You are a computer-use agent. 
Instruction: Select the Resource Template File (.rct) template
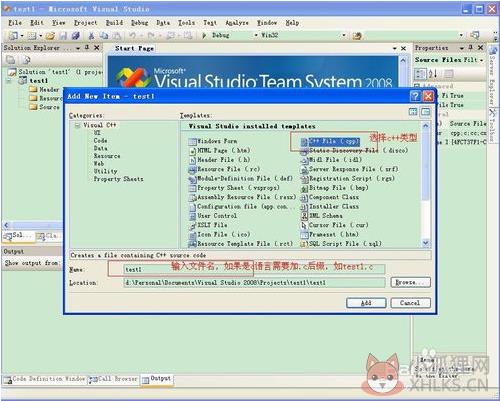[241, 244]
